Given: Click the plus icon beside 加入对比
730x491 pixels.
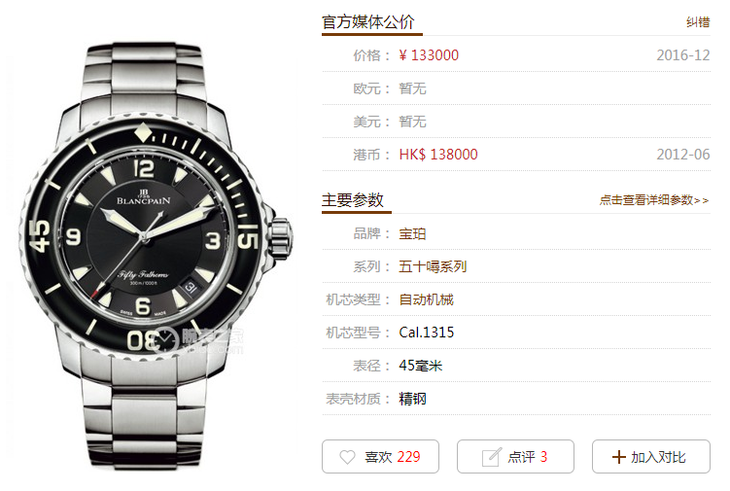Looking at the screenshot, I should tap(618, 457).
